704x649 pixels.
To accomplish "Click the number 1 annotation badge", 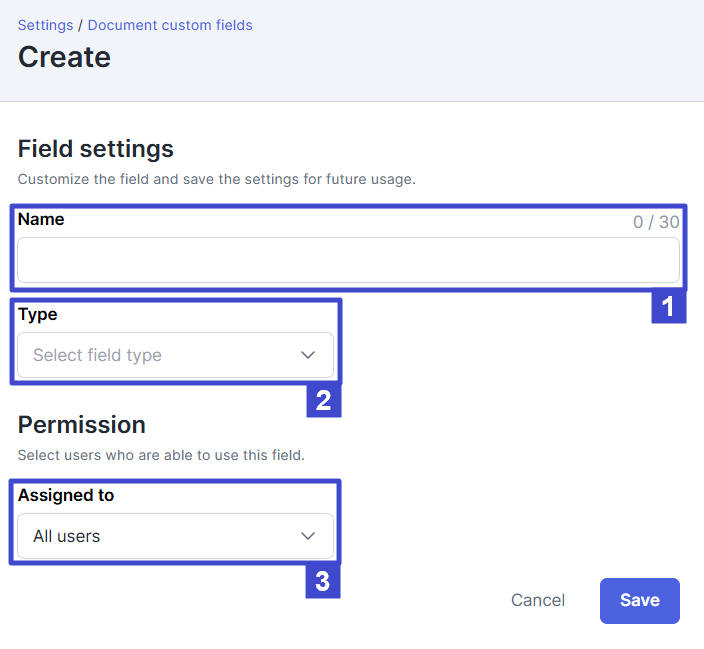I will pyautogui.click(x=669, y=307).
